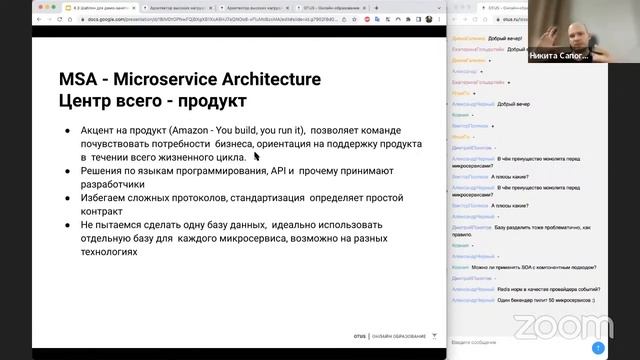Image resolution: width=640 pixels, height=360 pixels.
Task: Click the bullet 'Решения по языкам программирования'
Action: point(237,178)
